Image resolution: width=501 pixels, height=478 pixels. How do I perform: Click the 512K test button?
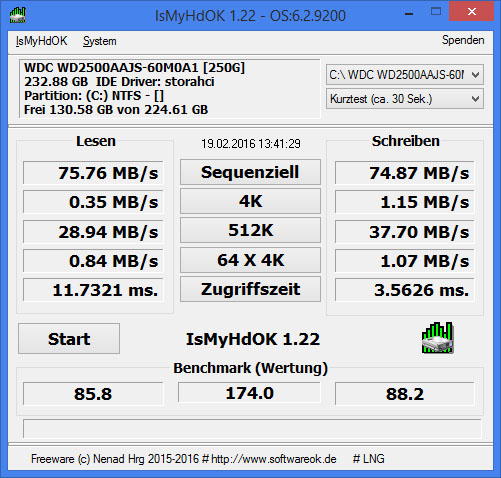(250, 230)
